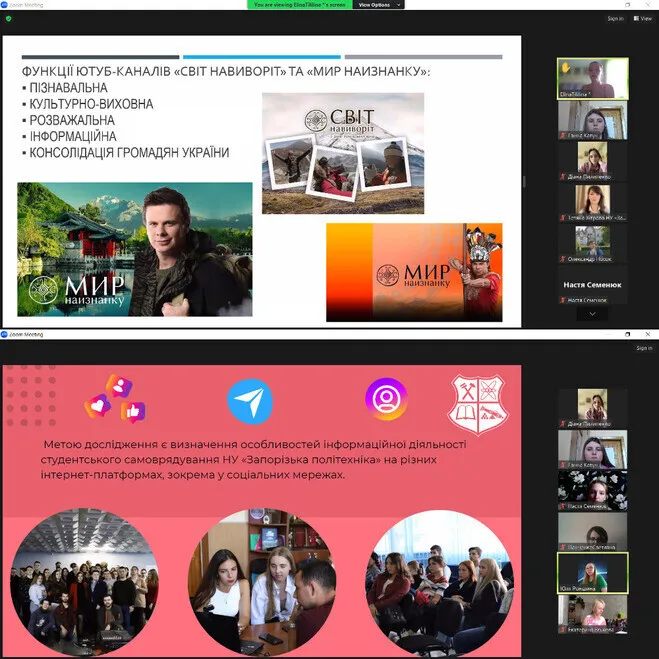The width and height of the screenshot is (659, 659).
Task: Restore down the top Zoom Meeting window
Action: (x=627, y=5)
